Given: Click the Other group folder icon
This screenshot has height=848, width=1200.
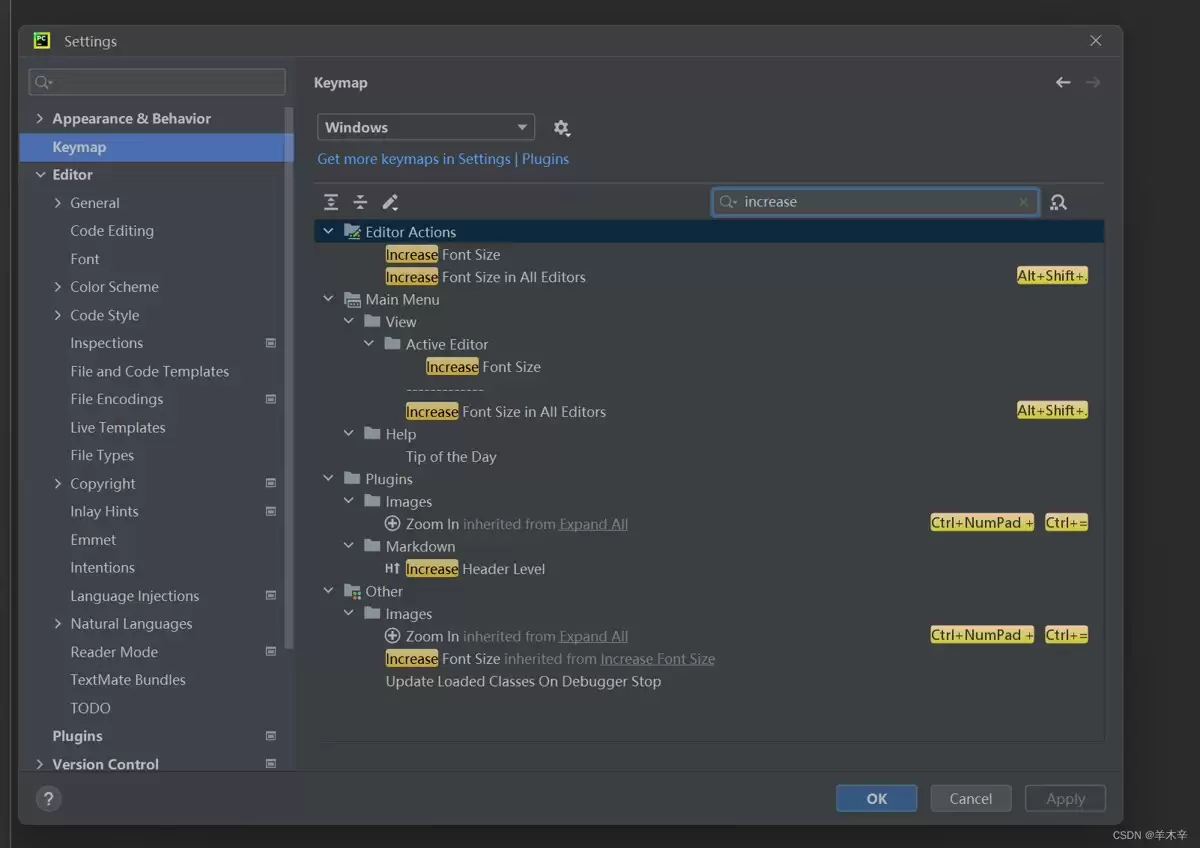Looking at the screenshot, I should (x=352, y=591).
